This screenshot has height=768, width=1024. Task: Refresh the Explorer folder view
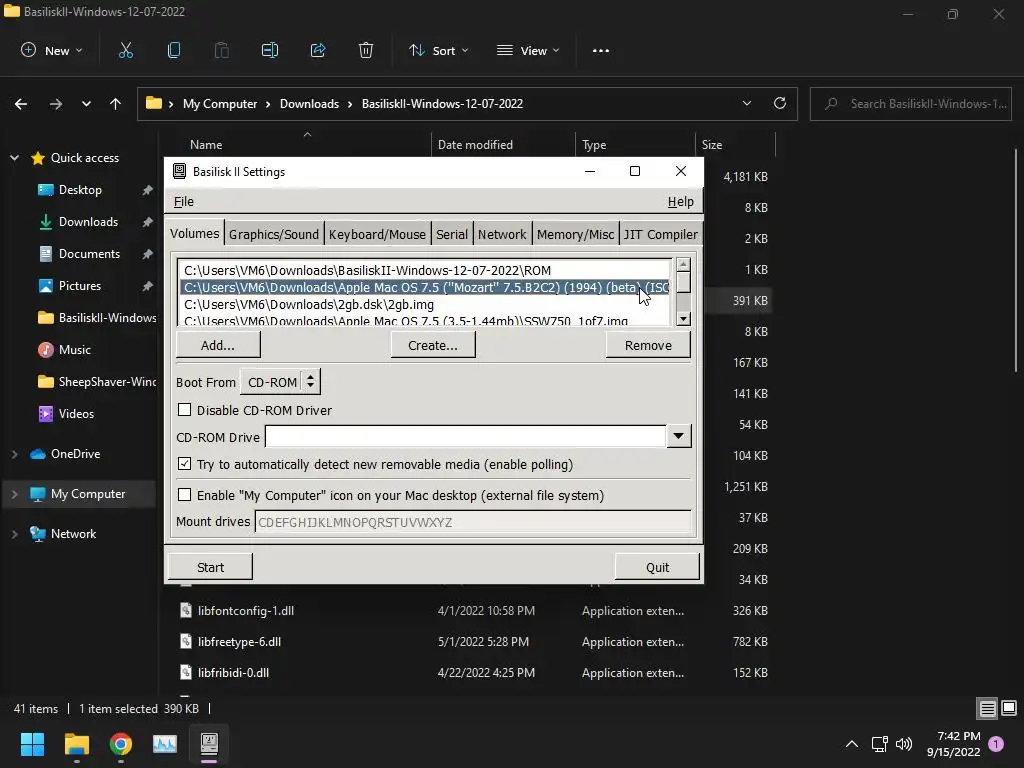pos(780,103)
